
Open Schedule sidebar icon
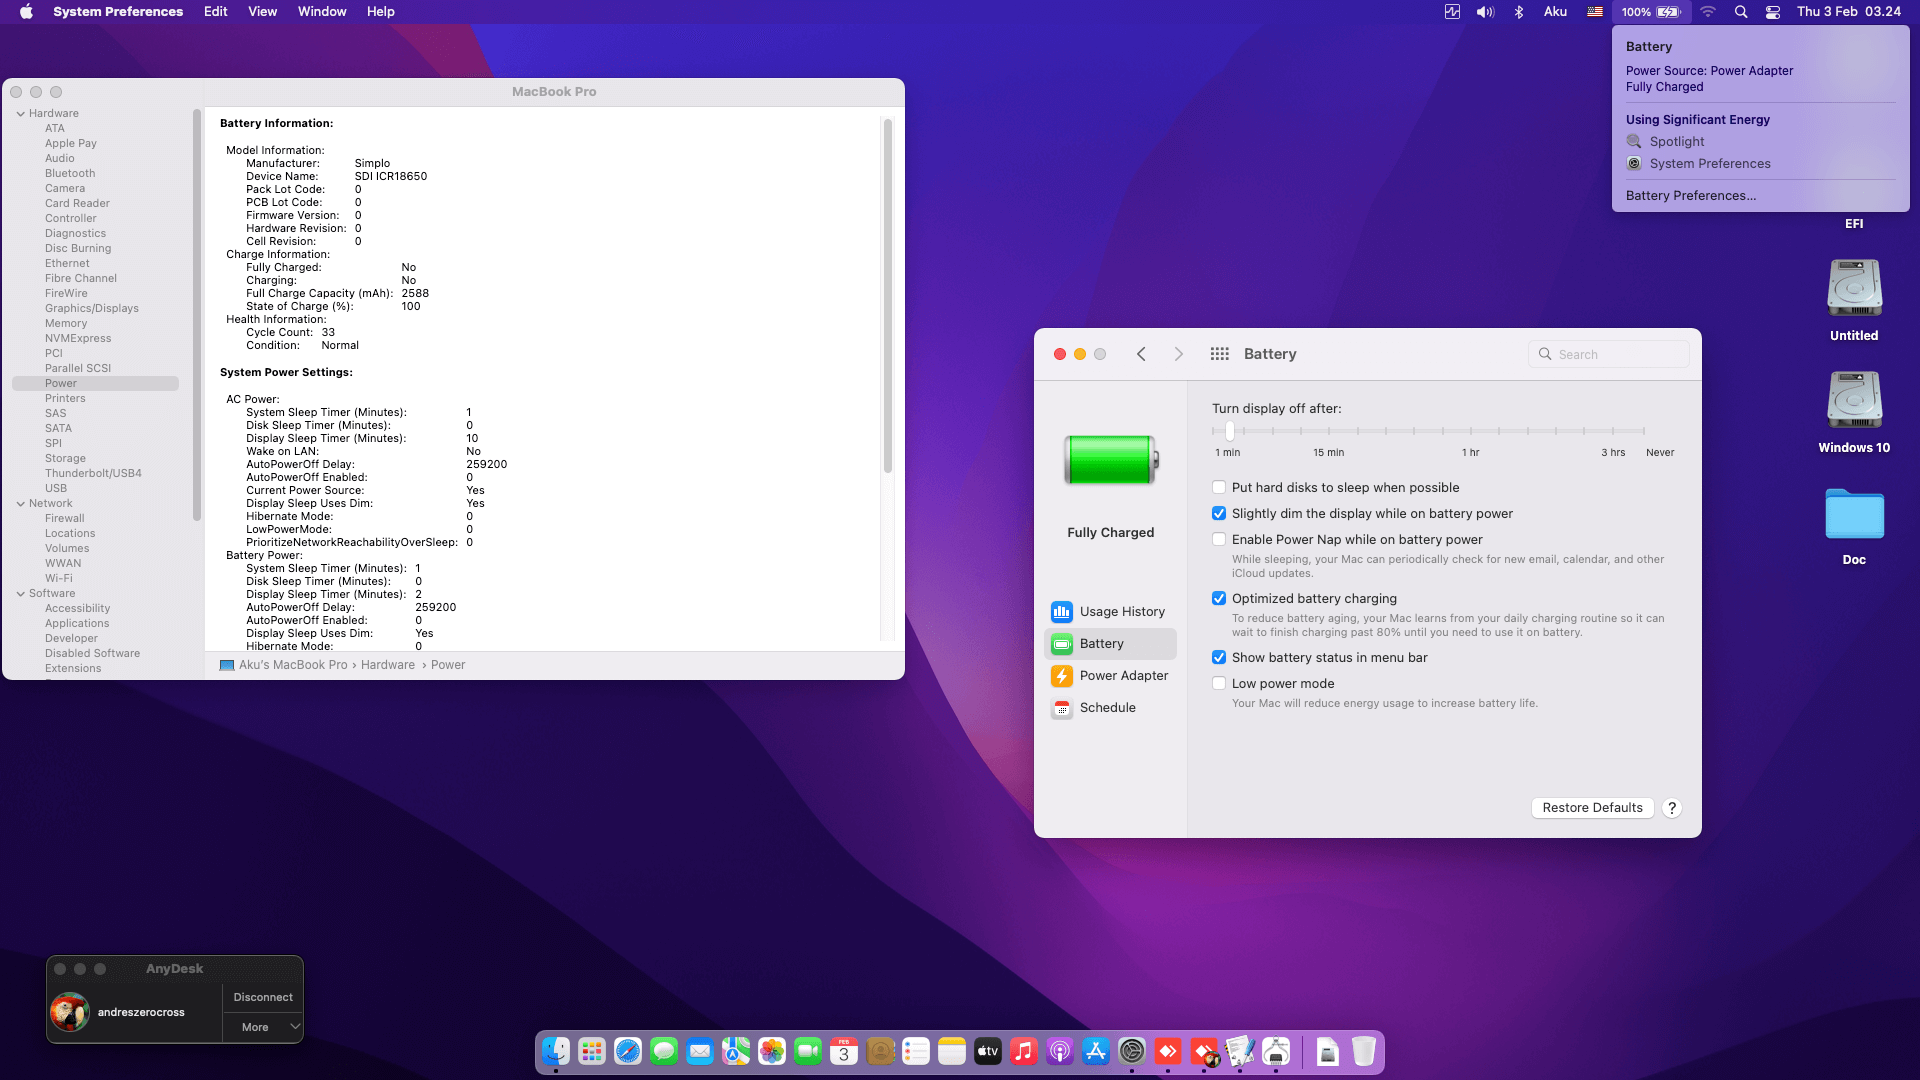pyautogui.click(x=1061, y=708)
